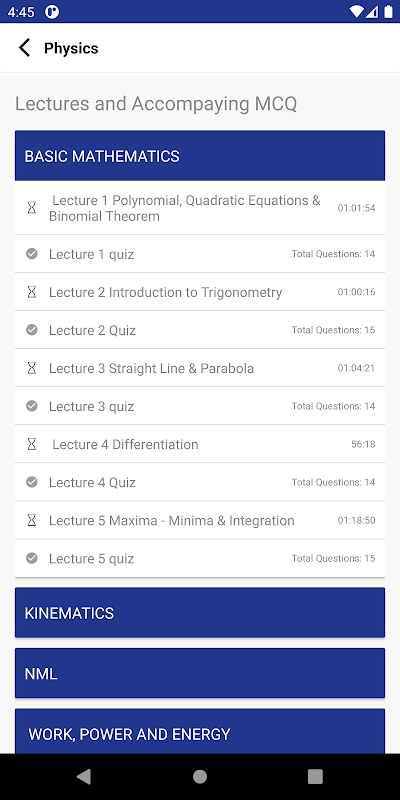Click the checkmark icon beside Lecture 2 Quiz
Viewport: 400px width, 800px height.
point(32,330)
